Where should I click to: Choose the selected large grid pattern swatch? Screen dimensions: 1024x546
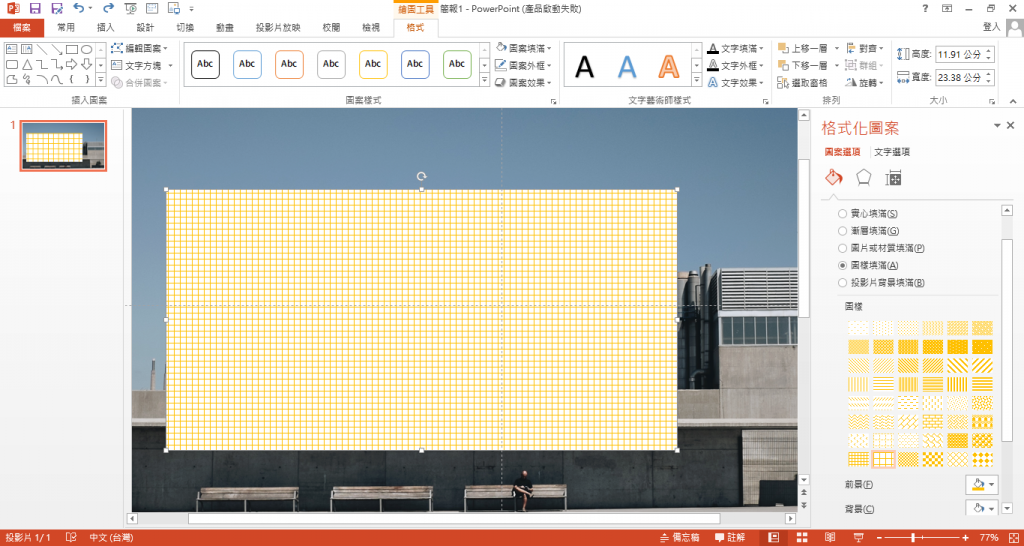[883, 459]
